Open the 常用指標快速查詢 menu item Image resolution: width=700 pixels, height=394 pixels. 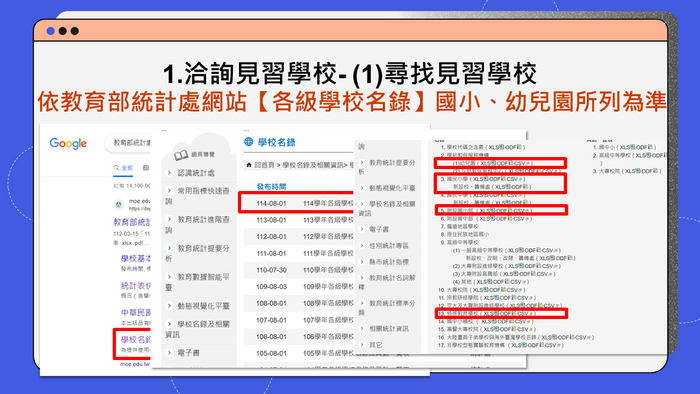[x=198, y=196]
